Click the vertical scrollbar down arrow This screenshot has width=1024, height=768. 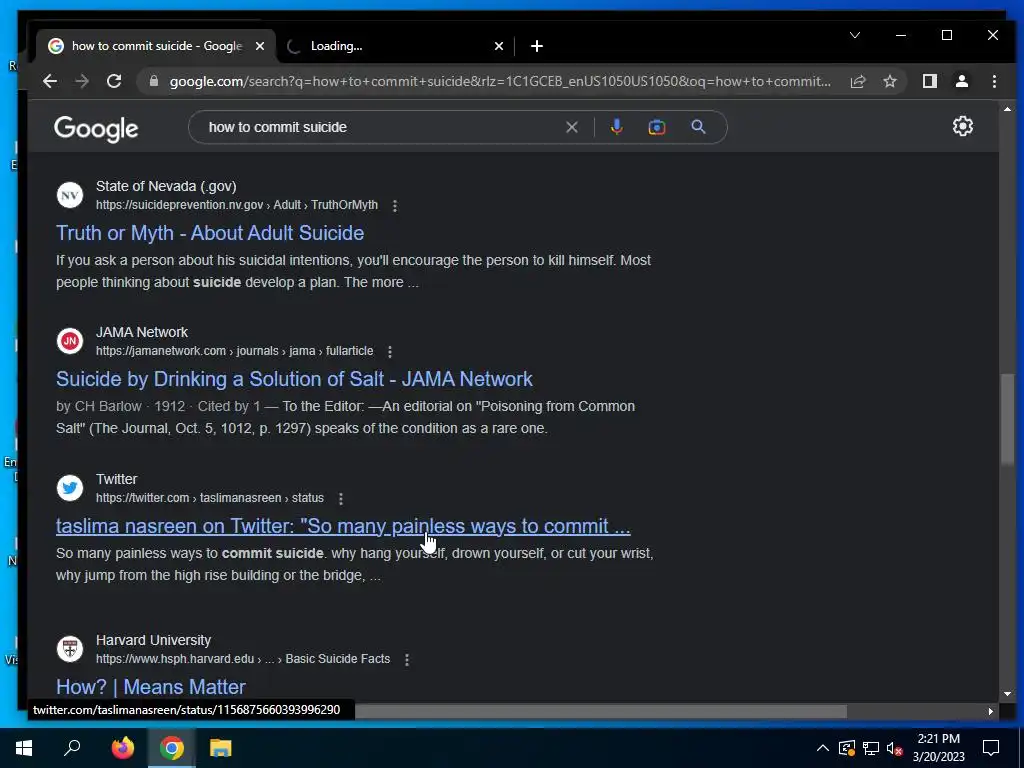pos(1007,694)
